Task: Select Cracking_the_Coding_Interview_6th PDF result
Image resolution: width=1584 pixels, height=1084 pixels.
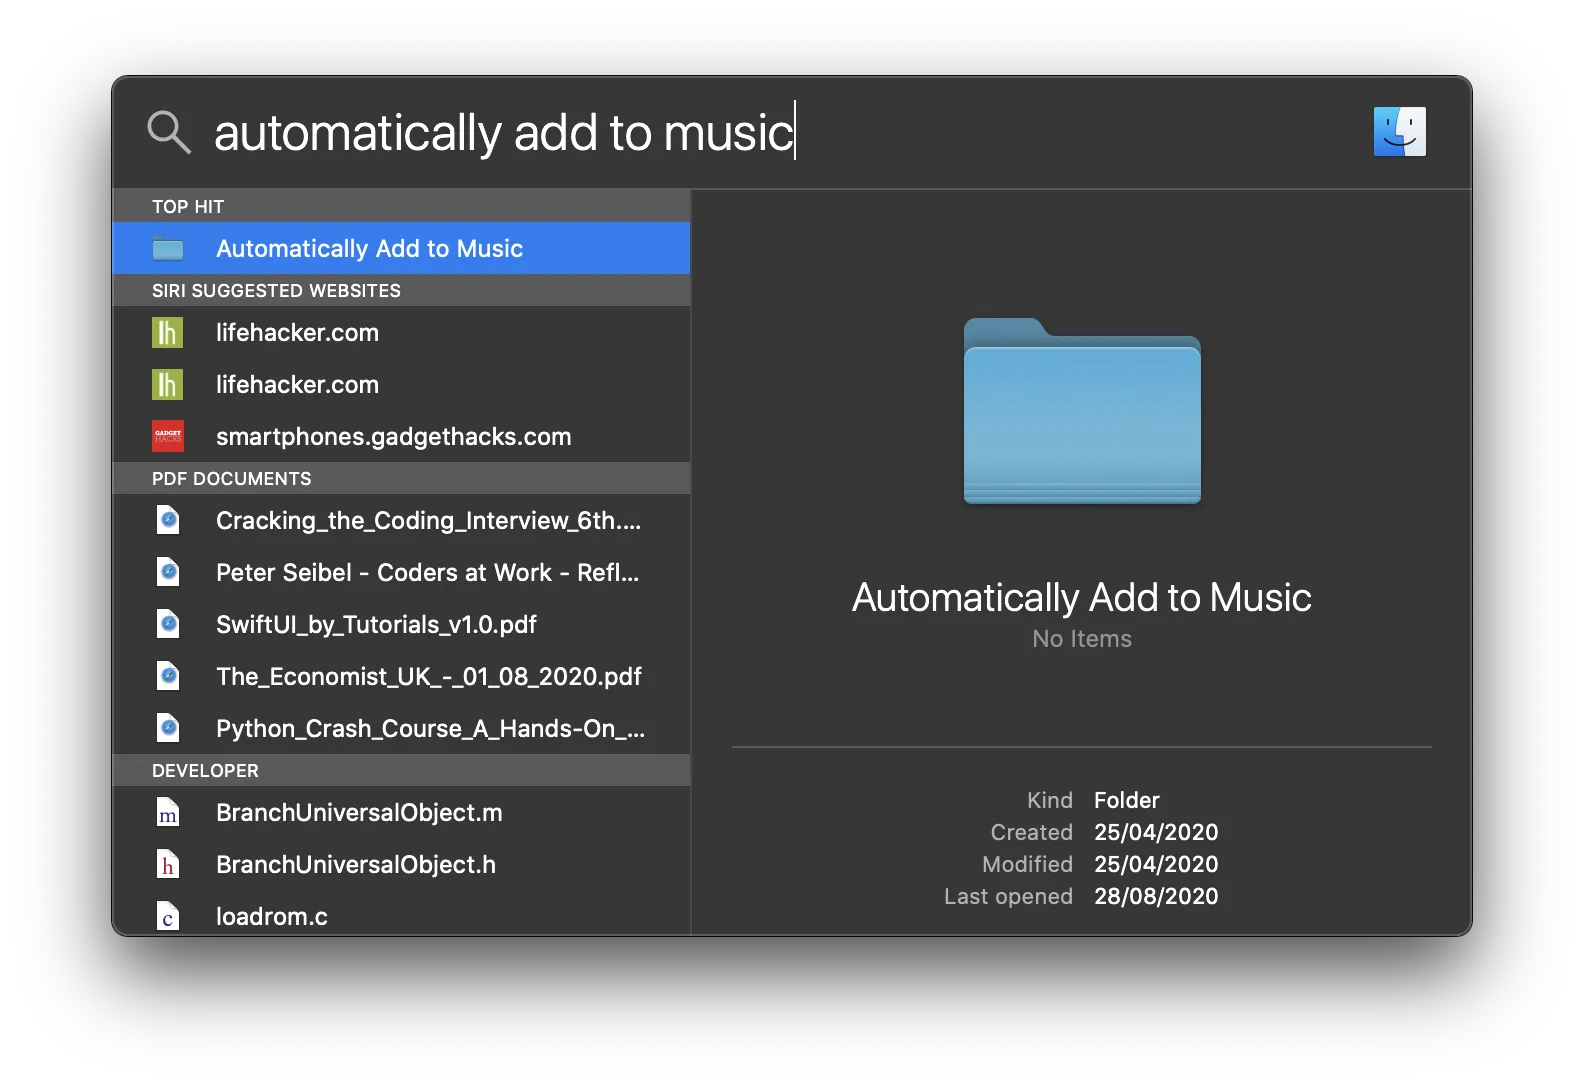Action: point(401,520)
